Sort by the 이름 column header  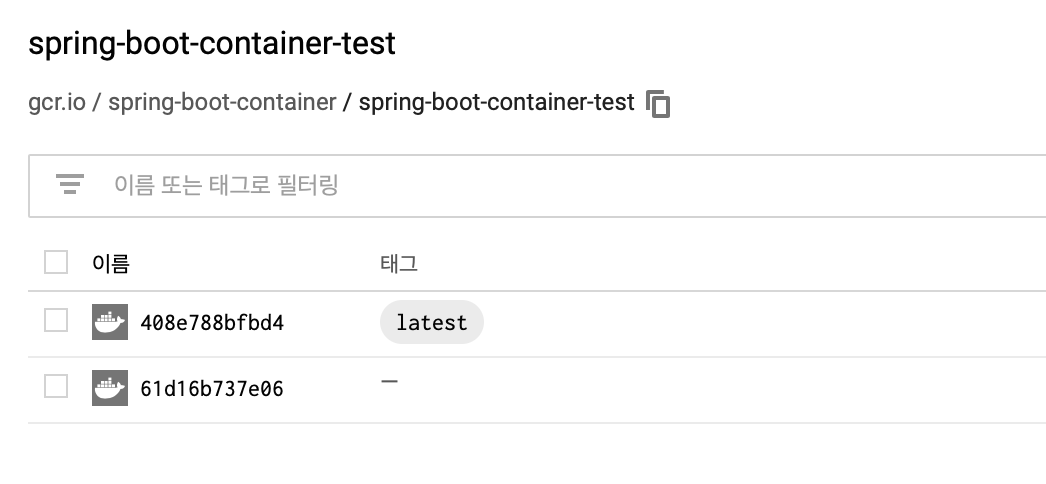[110, 264]
